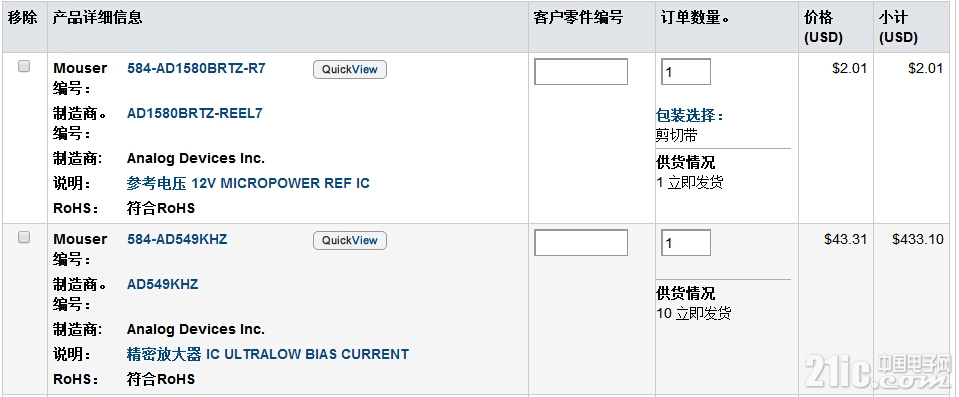
Task: Click customer part number field for AD549KHZ
Action: [581, 243]
